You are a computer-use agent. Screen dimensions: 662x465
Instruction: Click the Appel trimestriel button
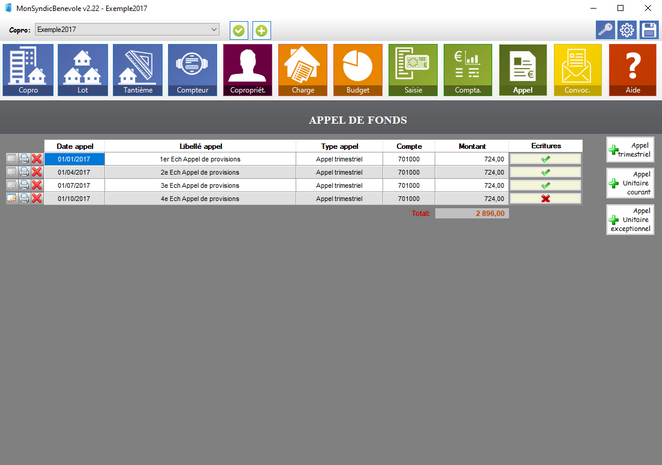point(630,150)
